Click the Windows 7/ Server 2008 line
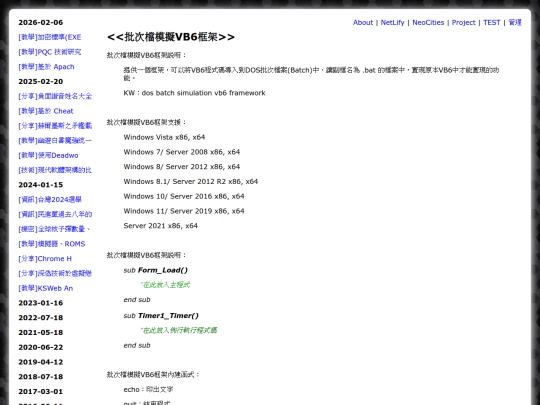Viewport: 540px width, 405px height. (x=182, y=152)
